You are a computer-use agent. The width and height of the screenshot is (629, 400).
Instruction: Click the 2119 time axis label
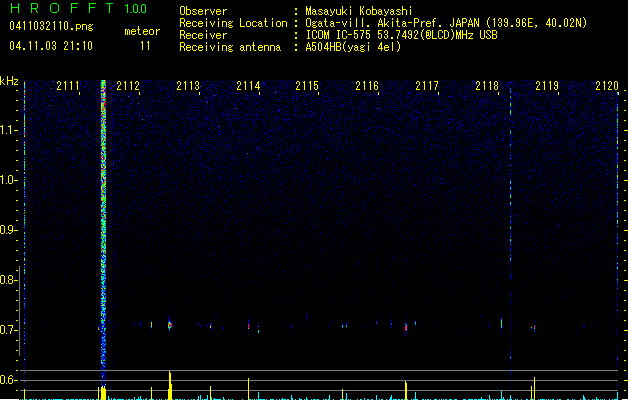click(547, 86)
